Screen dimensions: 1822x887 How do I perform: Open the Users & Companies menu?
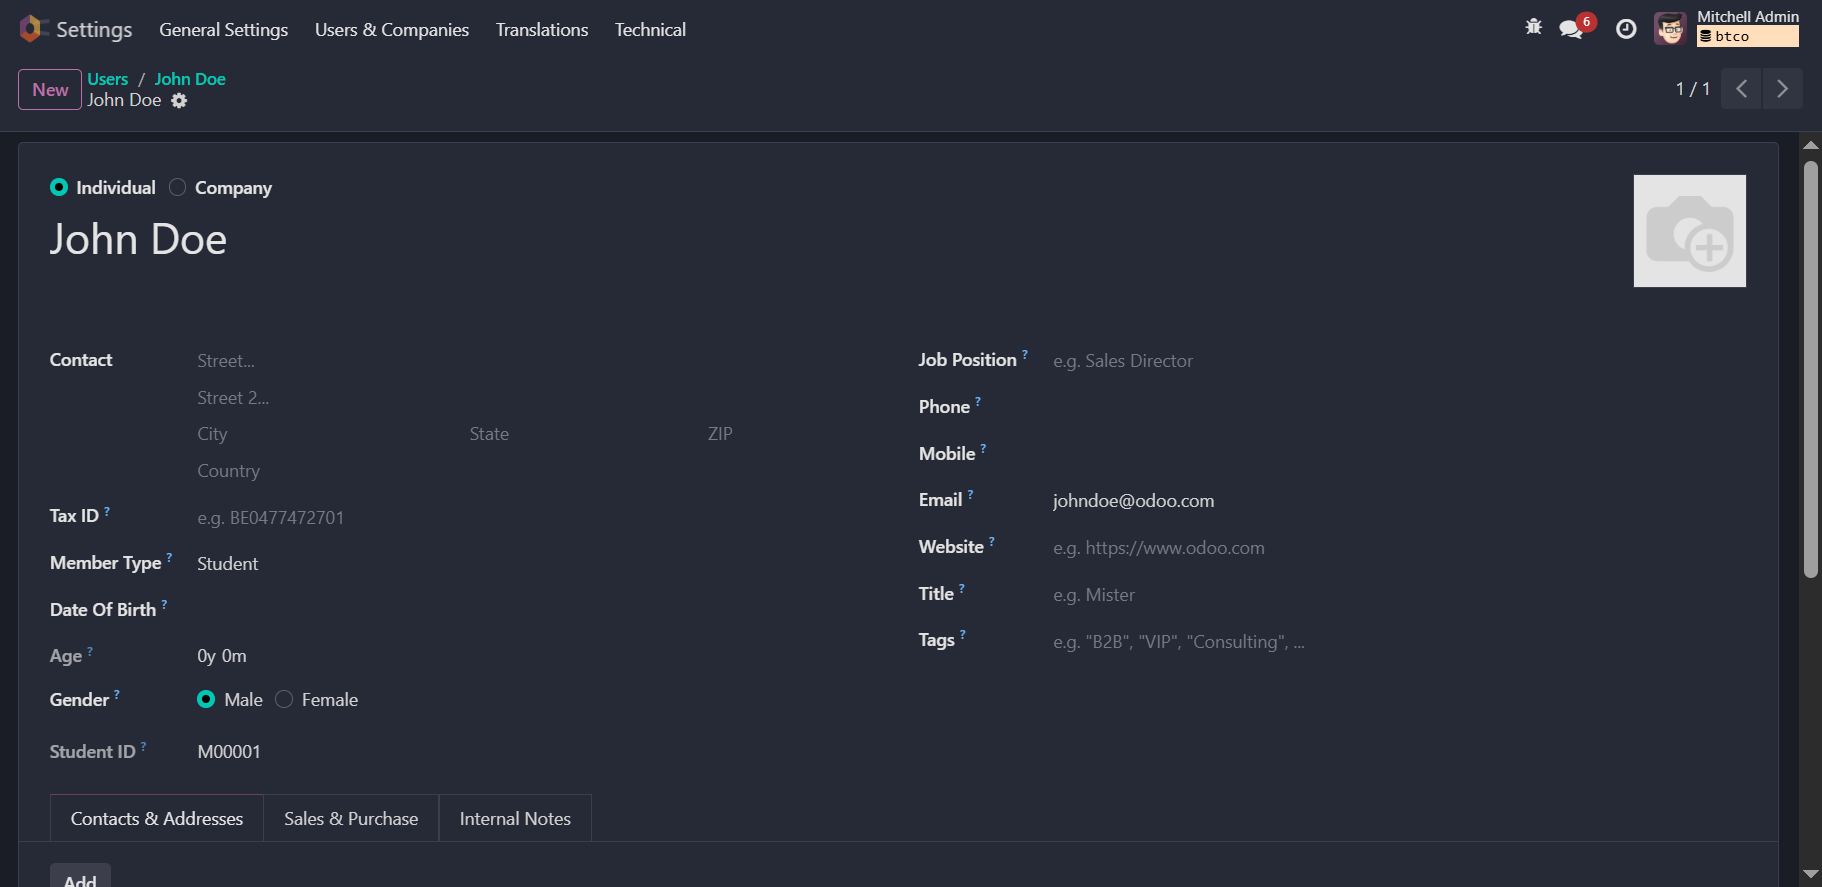pos(391,30)
